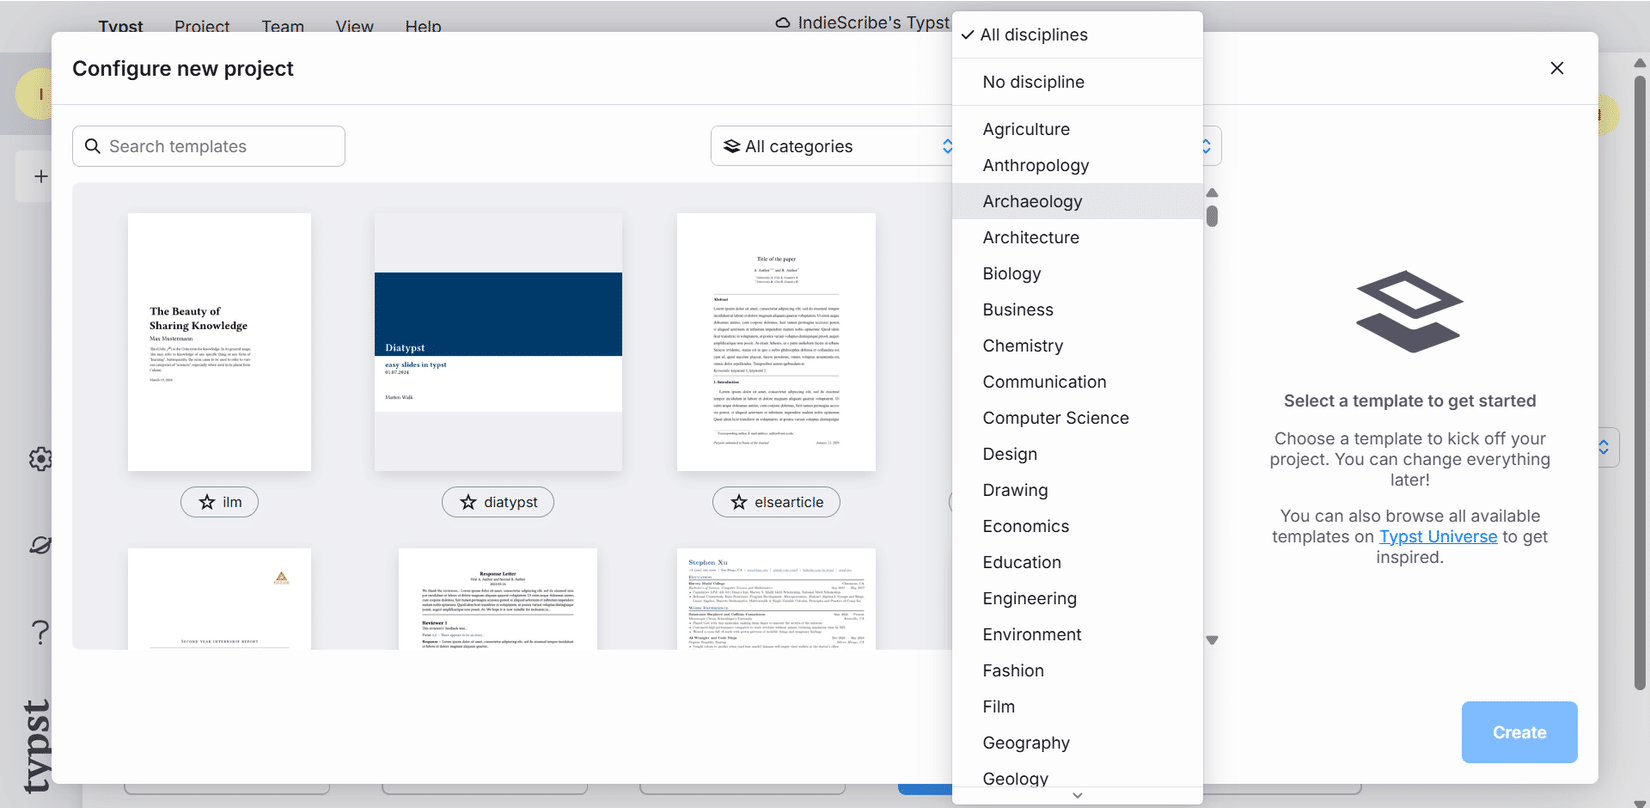Click the discipline dropdown chevrons beside the open list
The width and height of the screenshot is (1650, 808).
(x=1206, y=146)
